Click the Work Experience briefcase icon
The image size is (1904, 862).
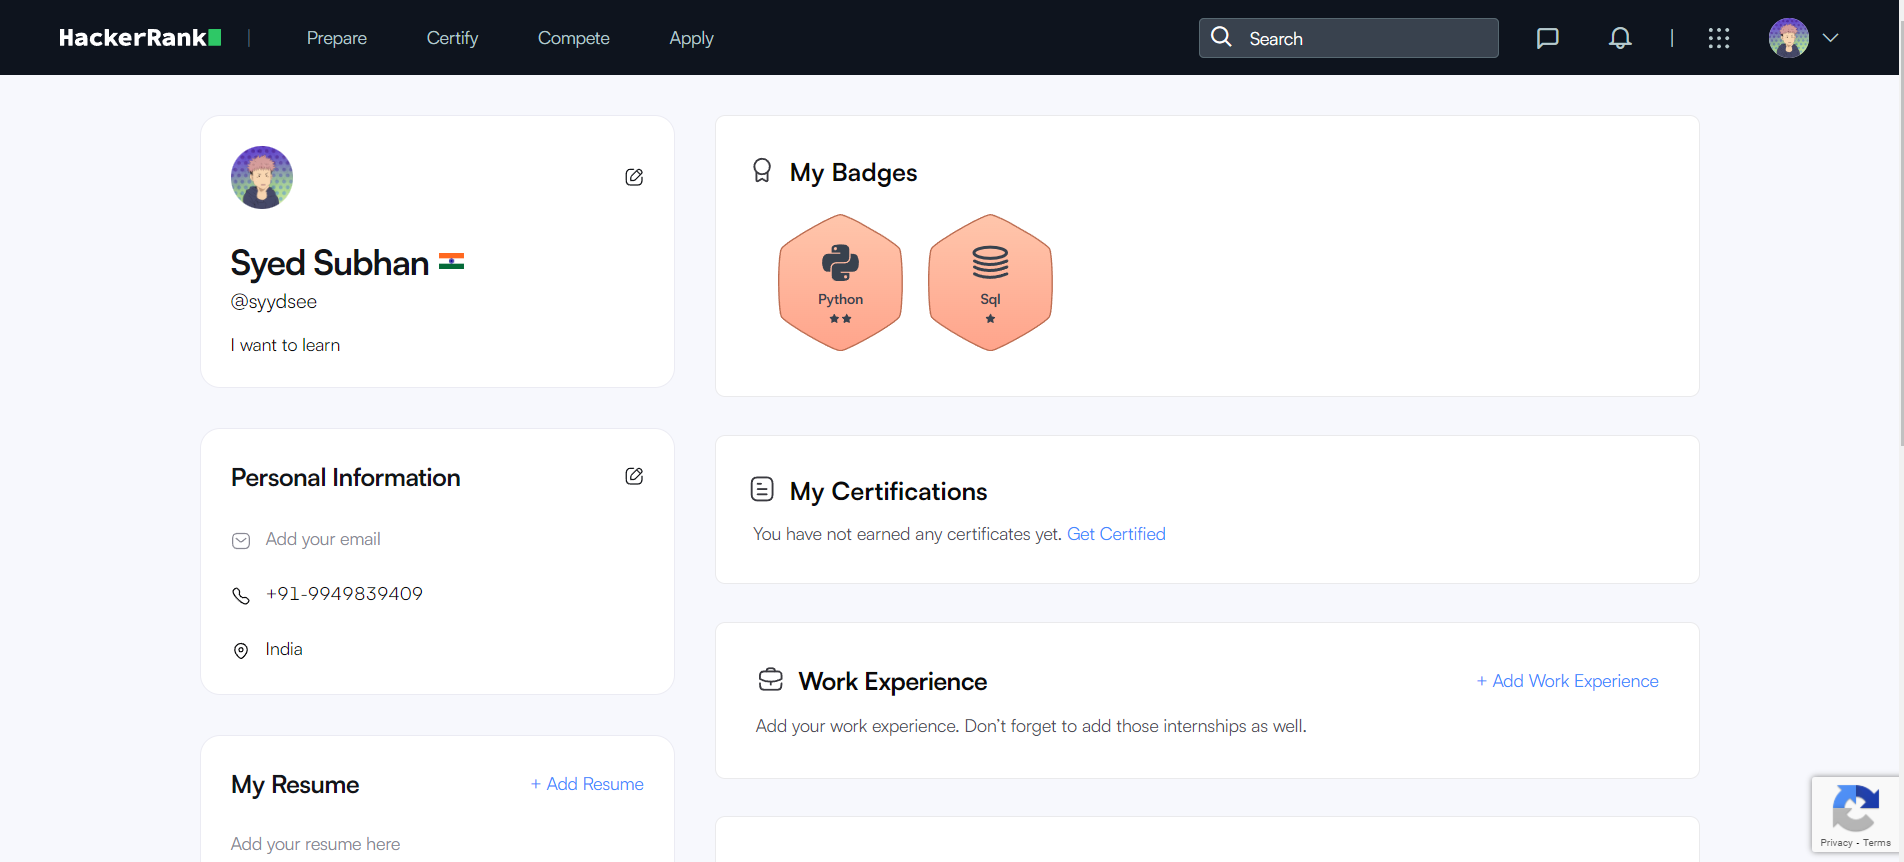(x=770, y=680)
